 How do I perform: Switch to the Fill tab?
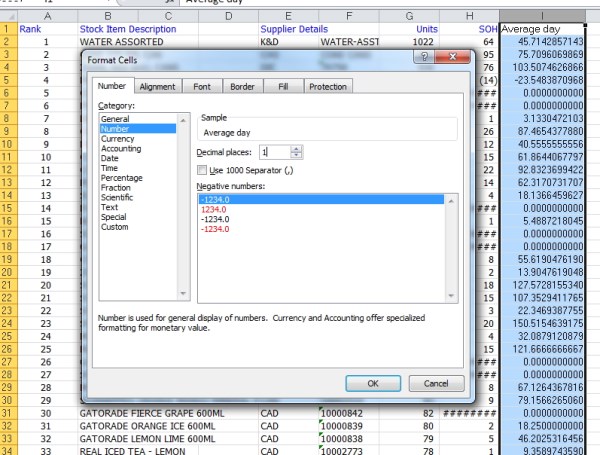(283, 86)
